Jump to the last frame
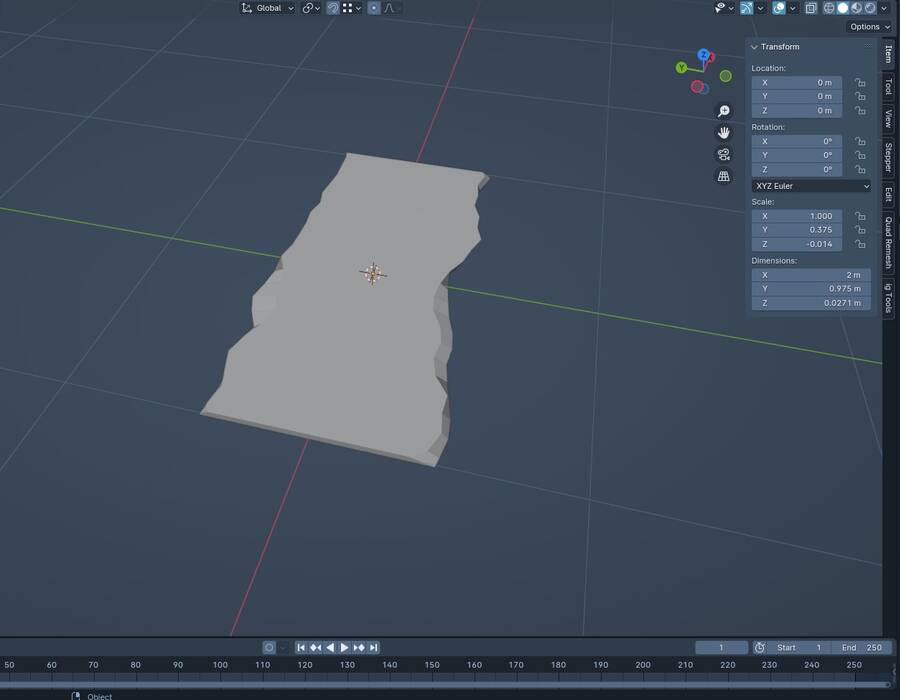 [374, 648]
